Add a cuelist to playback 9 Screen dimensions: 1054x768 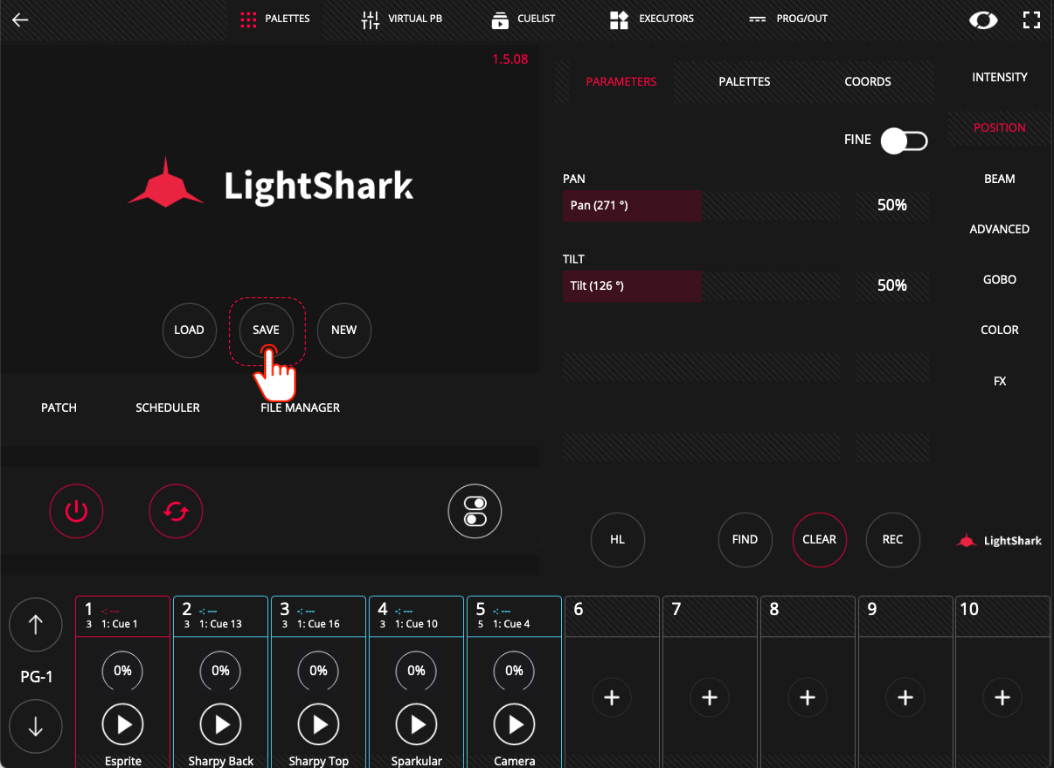[905, 697]
